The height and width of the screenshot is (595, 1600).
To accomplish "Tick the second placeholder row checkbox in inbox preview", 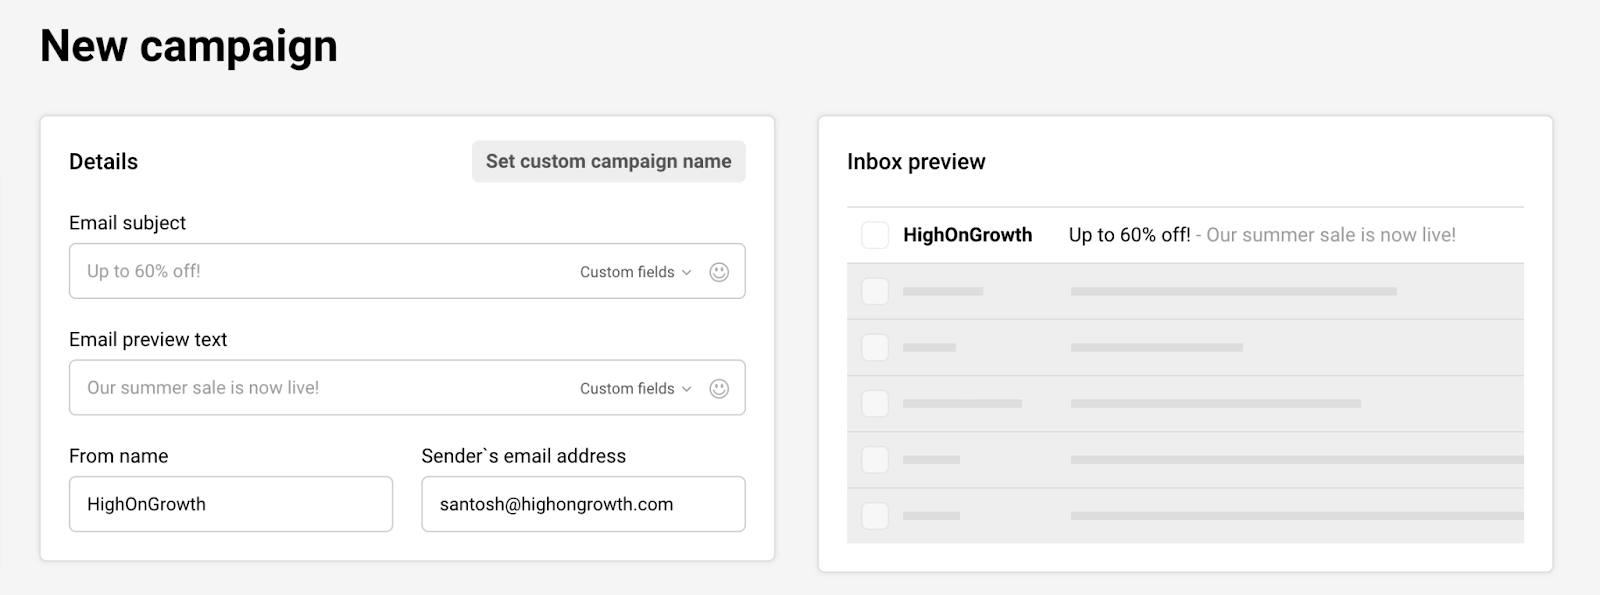I will pos(875,348).
